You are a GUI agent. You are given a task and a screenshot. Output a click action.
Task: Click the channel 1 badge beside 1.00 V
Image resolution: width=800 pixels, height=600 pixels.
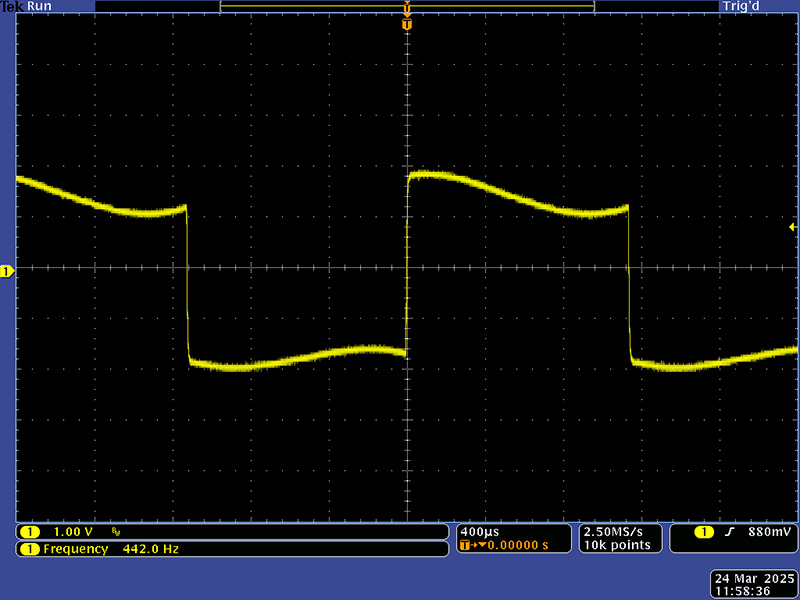(30, 532)
